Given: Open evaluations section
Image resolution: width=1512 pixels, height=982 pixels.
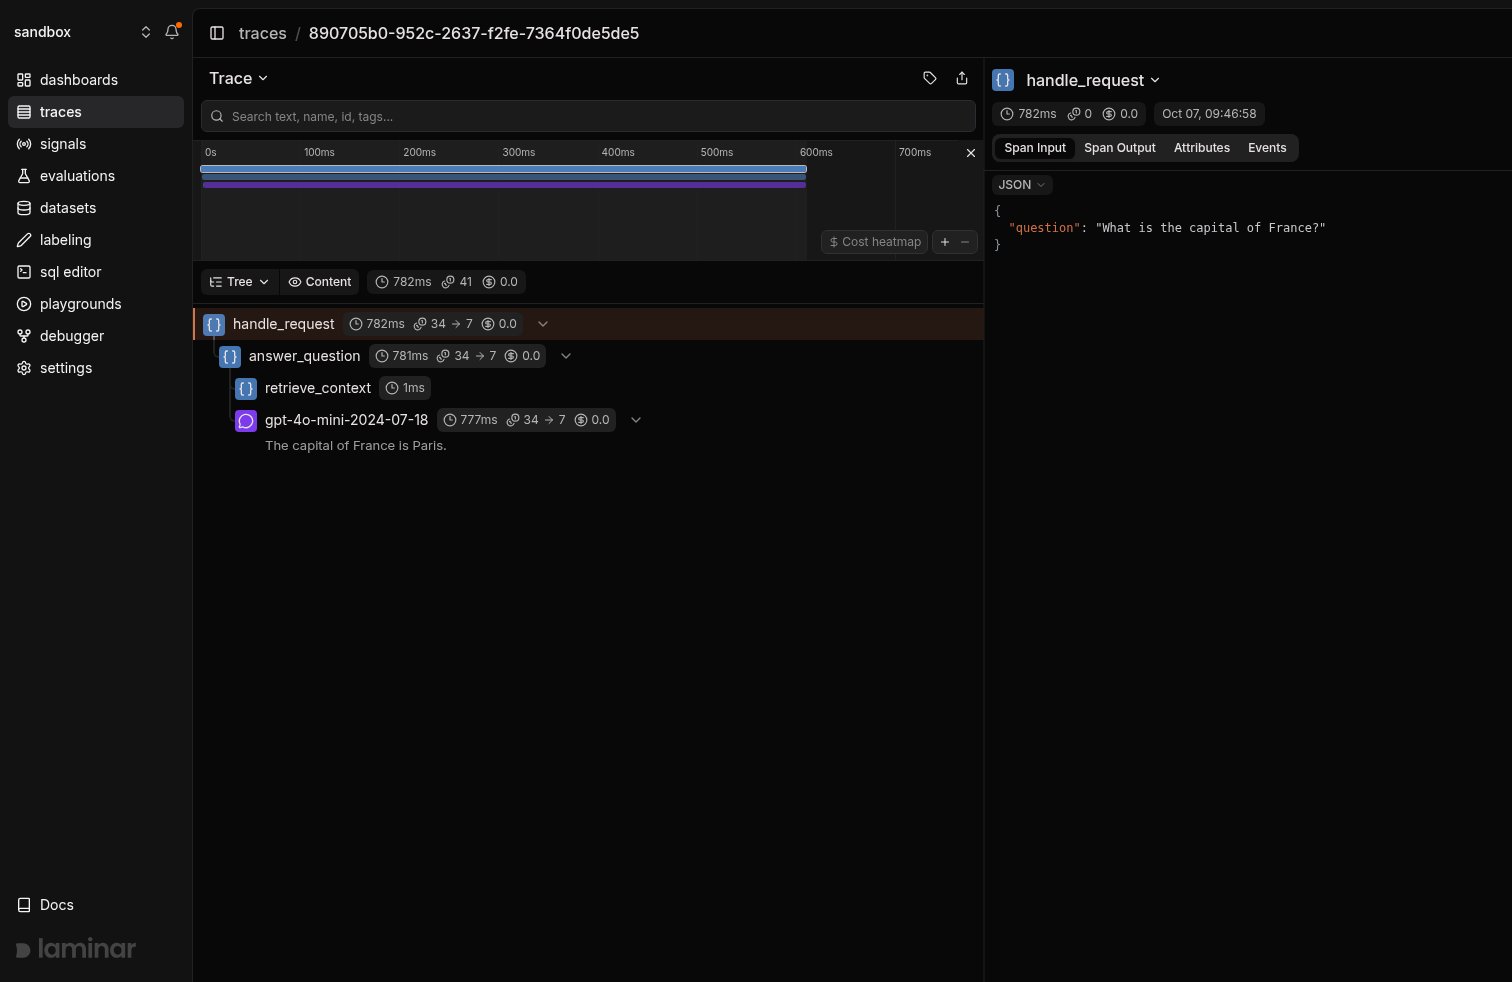Looking at the screenshot, I should pos(96,176).
